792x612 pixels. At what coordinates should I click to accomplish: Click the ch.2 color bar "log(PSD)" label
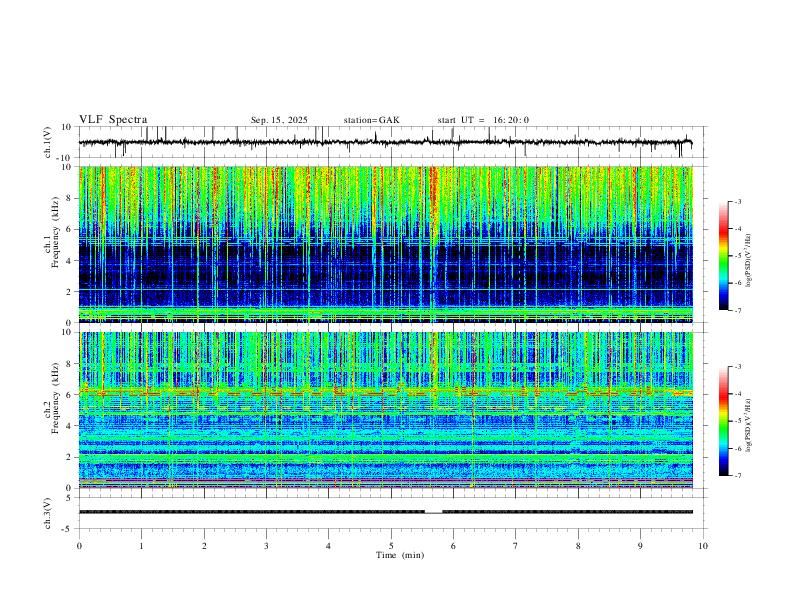[x=749, y=426]
